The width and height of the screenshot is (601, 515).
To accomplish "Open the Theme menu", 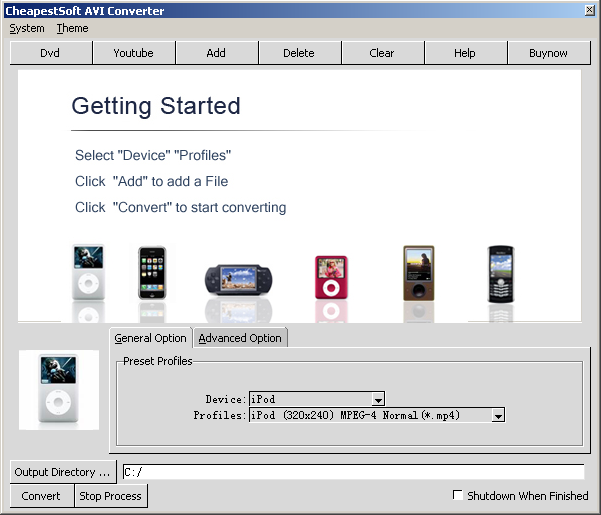I will (x=72, y=28).
